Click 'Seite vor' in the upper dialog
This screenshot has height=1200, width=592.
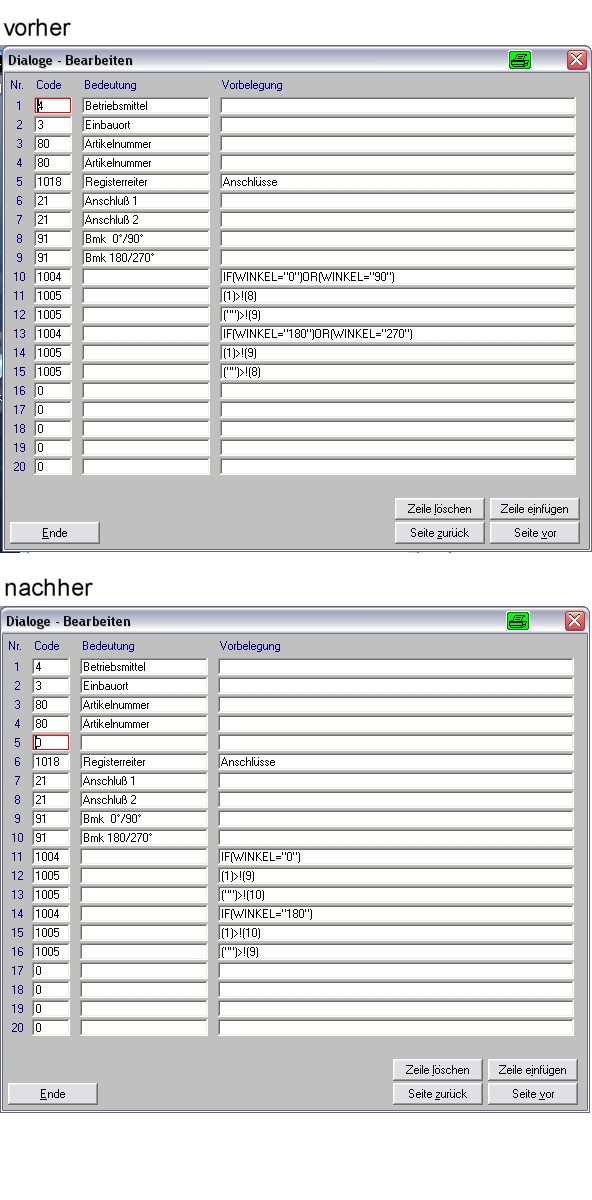tap(534, 533)
